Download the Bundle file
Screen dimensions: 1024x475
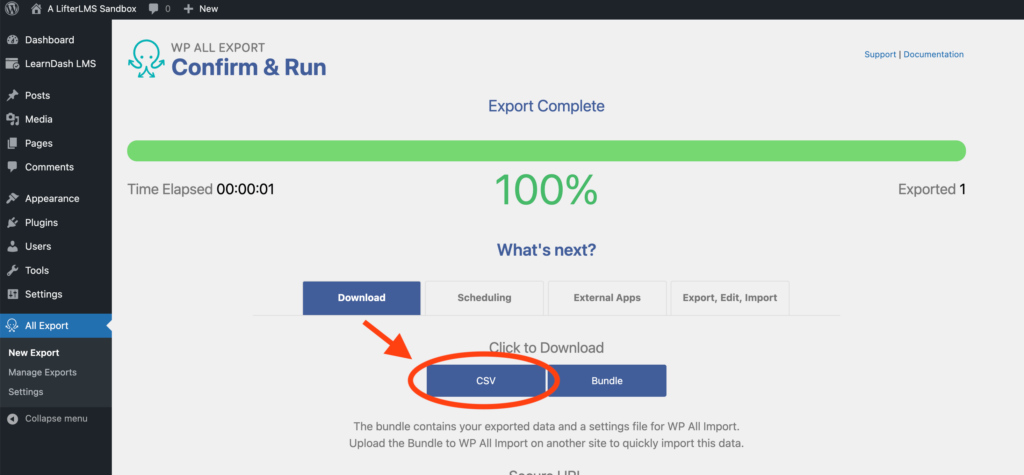click(607, 381)
